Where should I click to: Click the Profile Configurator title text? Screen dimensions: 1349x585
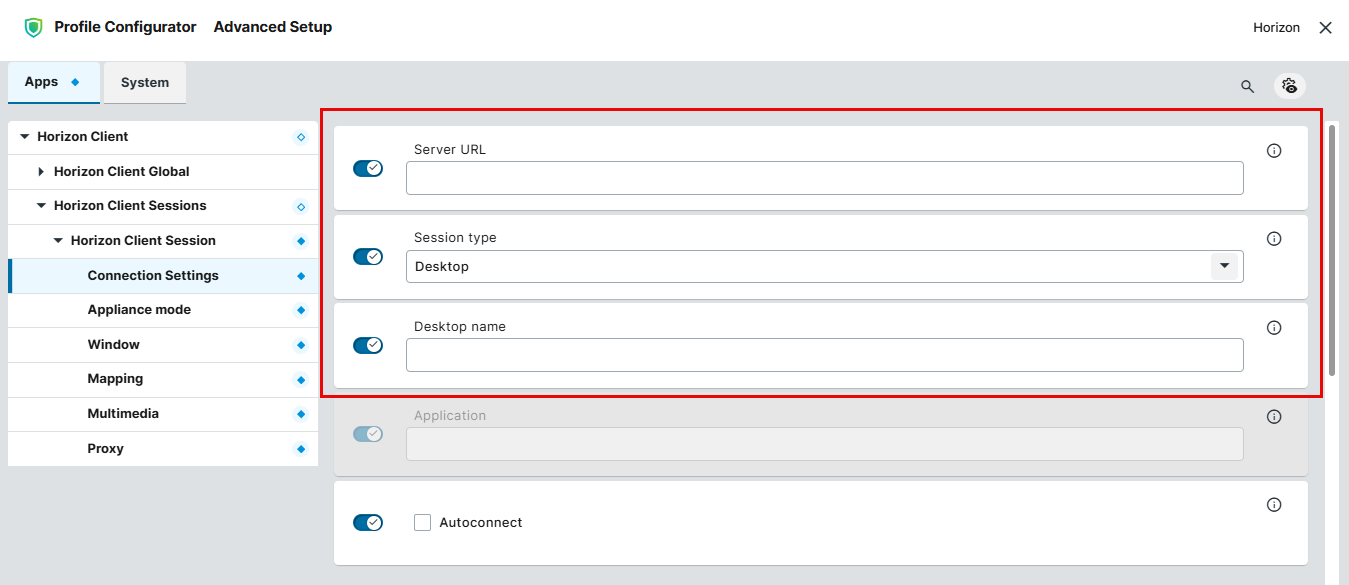(x=125, y=27)
